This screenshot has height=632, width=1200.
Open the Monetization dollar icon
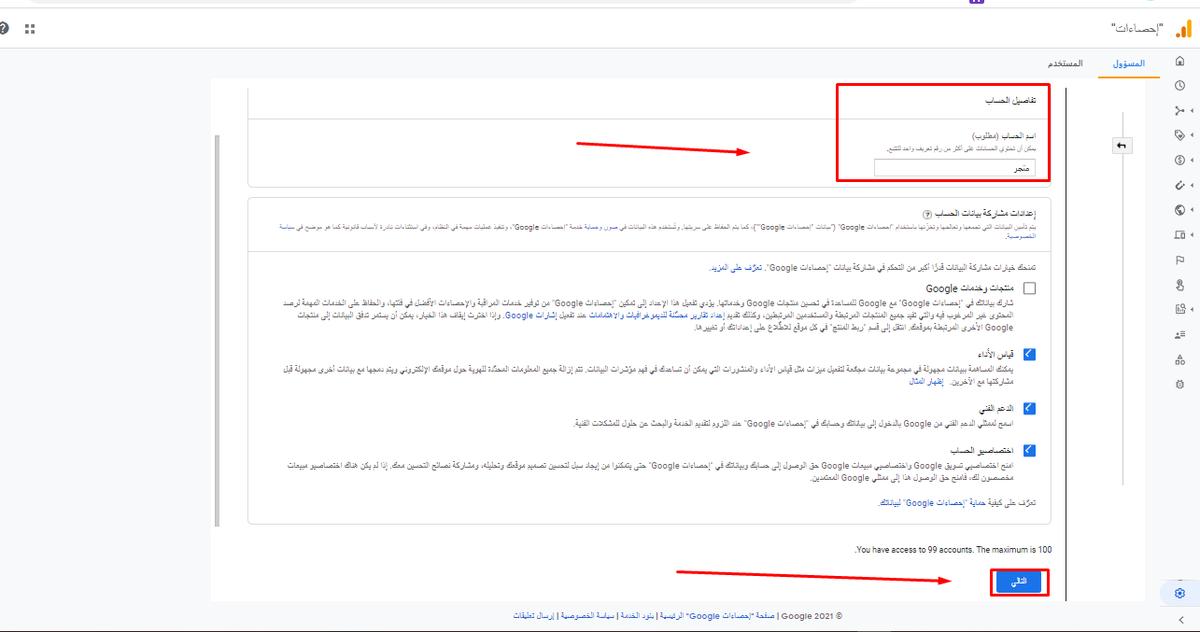(1180, 160)
